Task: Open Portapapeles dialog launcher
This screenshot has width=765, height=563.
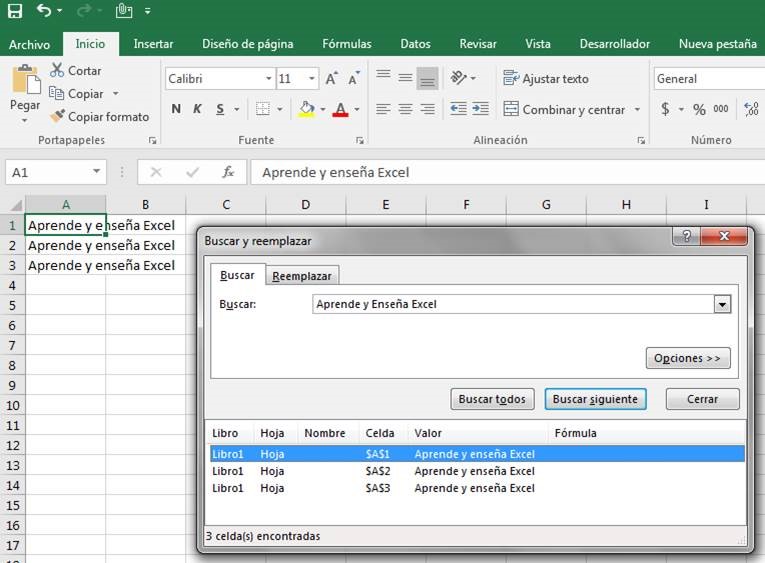Action: 153,141
